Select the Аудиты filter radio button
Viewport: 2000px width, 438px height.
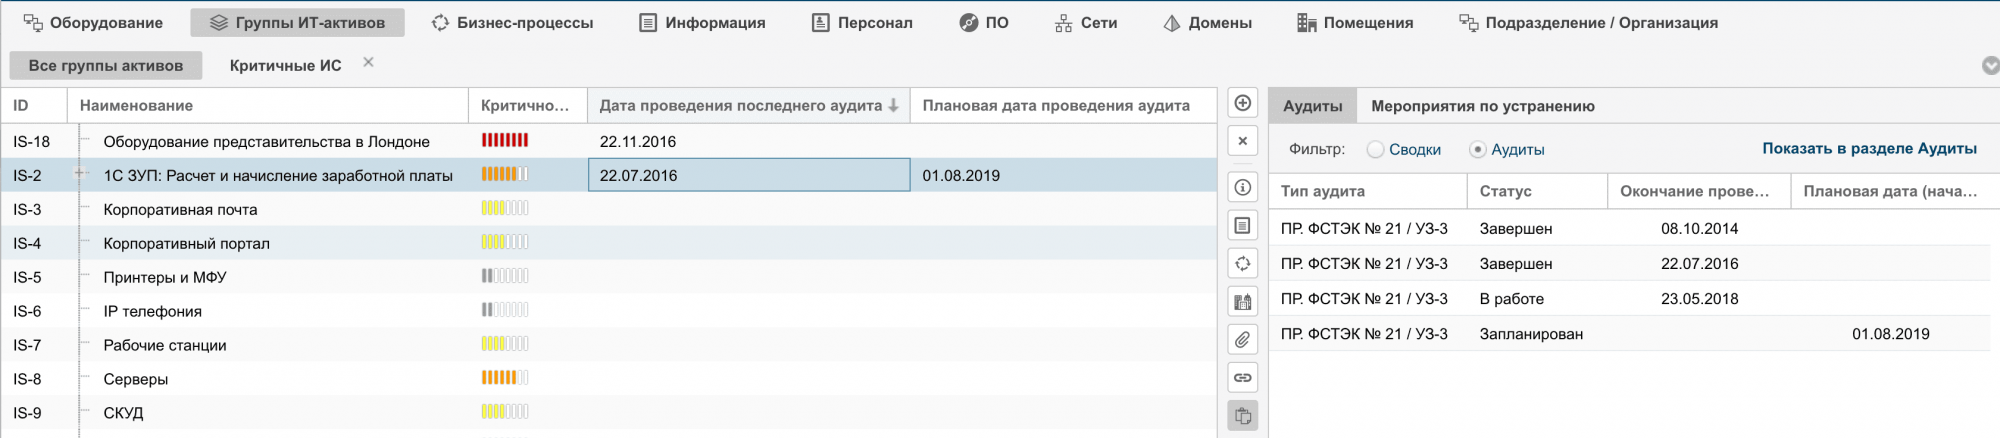point(1478,149)
